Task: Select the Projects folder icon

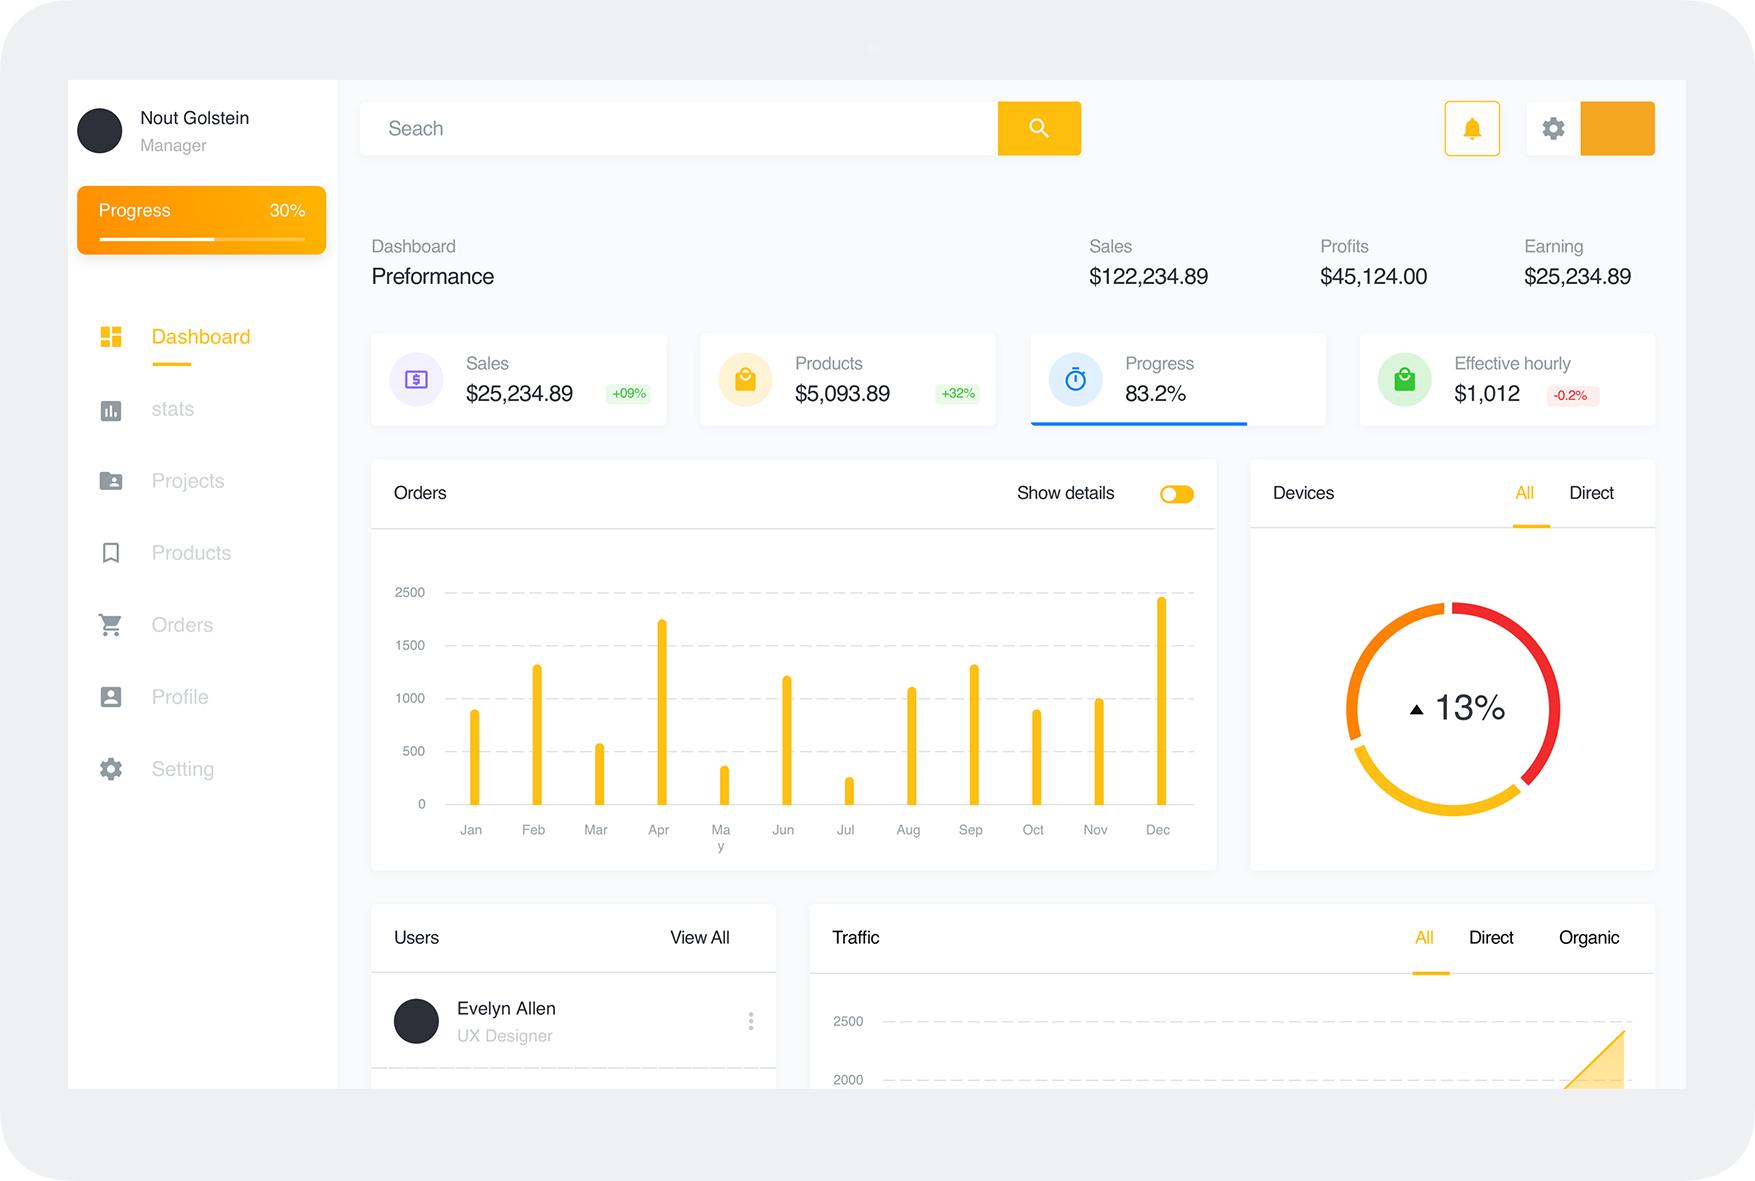Action: [x=111, y=481]
